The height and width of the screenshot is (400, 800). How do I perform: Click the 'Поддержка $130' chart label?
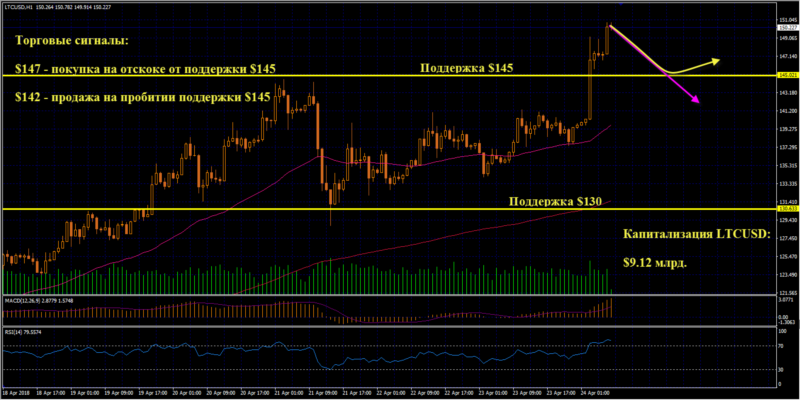(x=556, y=201)
